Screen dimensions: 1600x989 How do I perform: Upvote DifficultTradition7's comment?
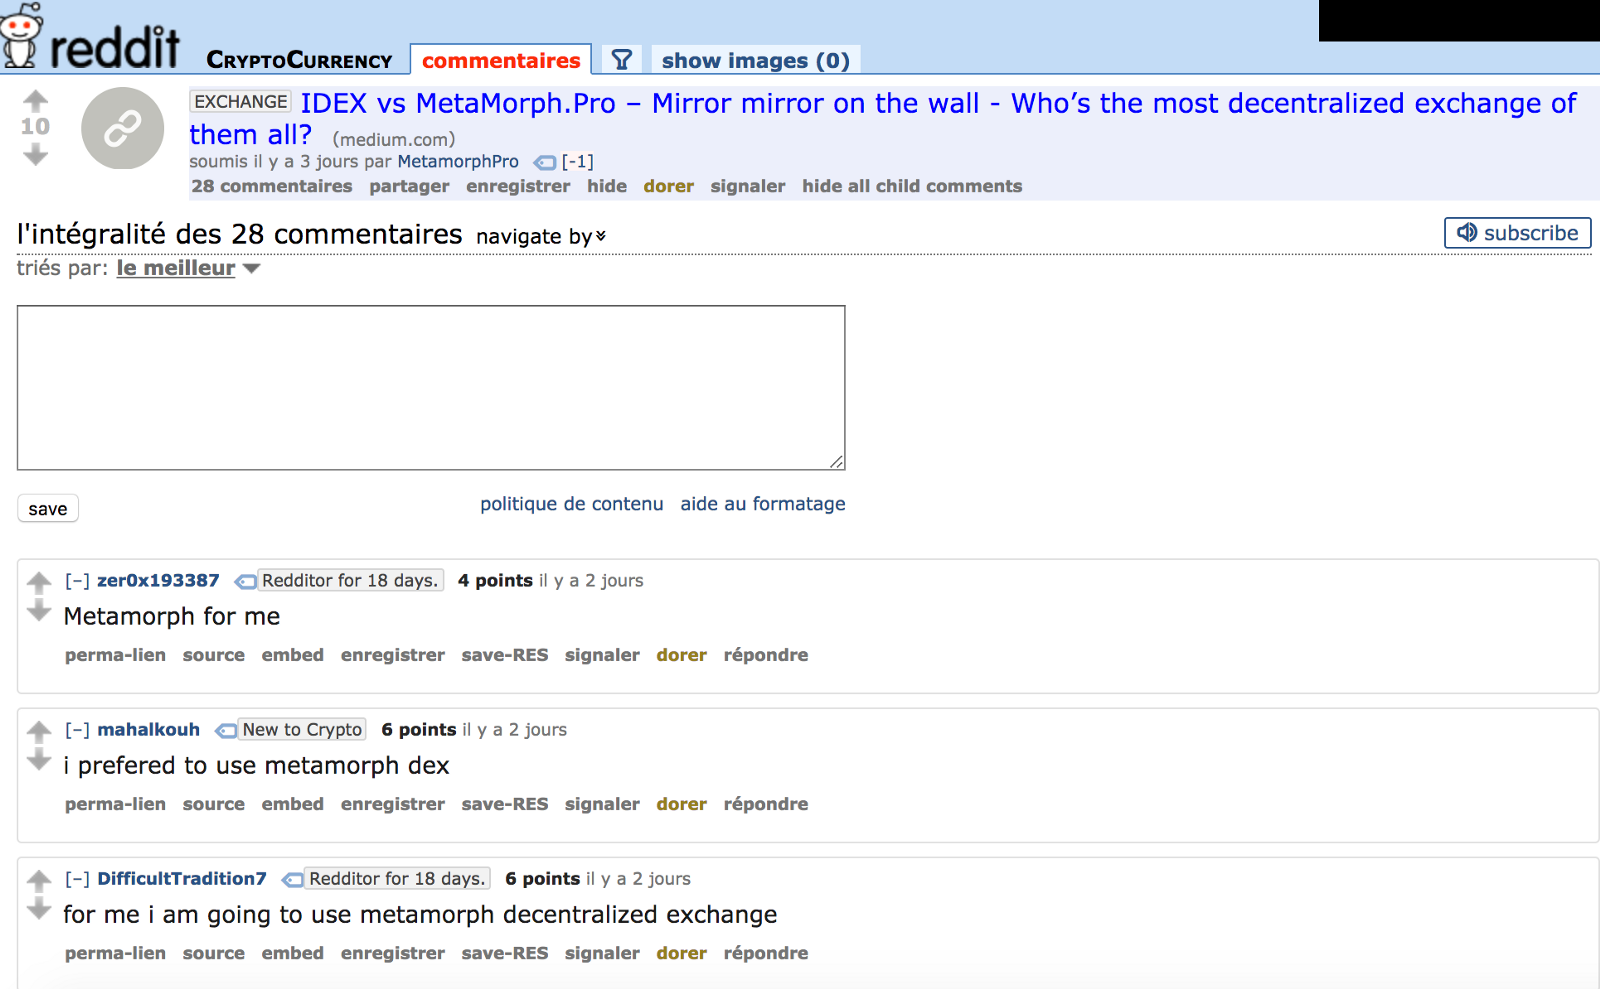[x=39, y=880]
